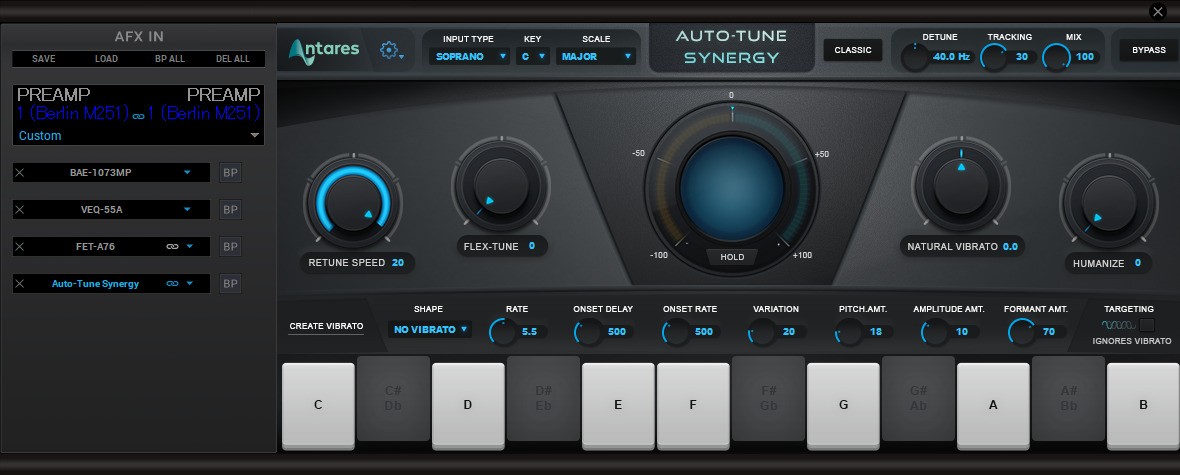The image size is (1180, 475).
Task: Open the Auto-Tune Synergy slot dropdown arrow
Action: pos(190,284)
